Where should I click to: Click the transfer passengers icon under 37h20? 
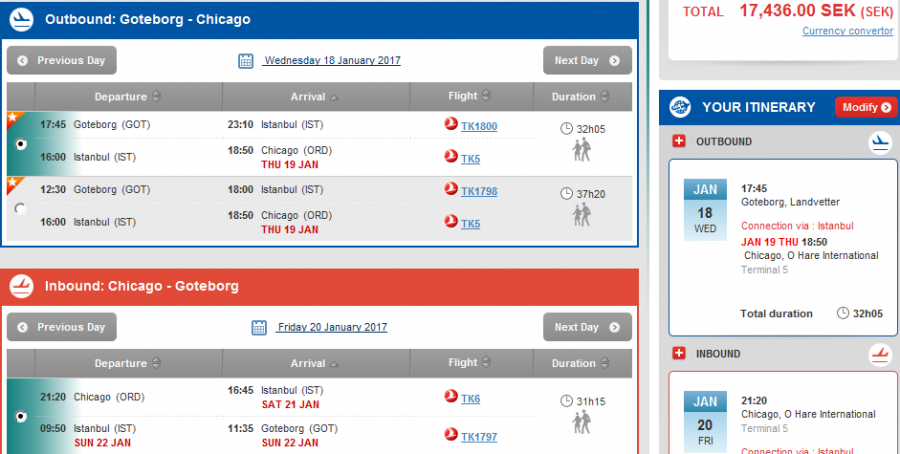coord(583,214)
